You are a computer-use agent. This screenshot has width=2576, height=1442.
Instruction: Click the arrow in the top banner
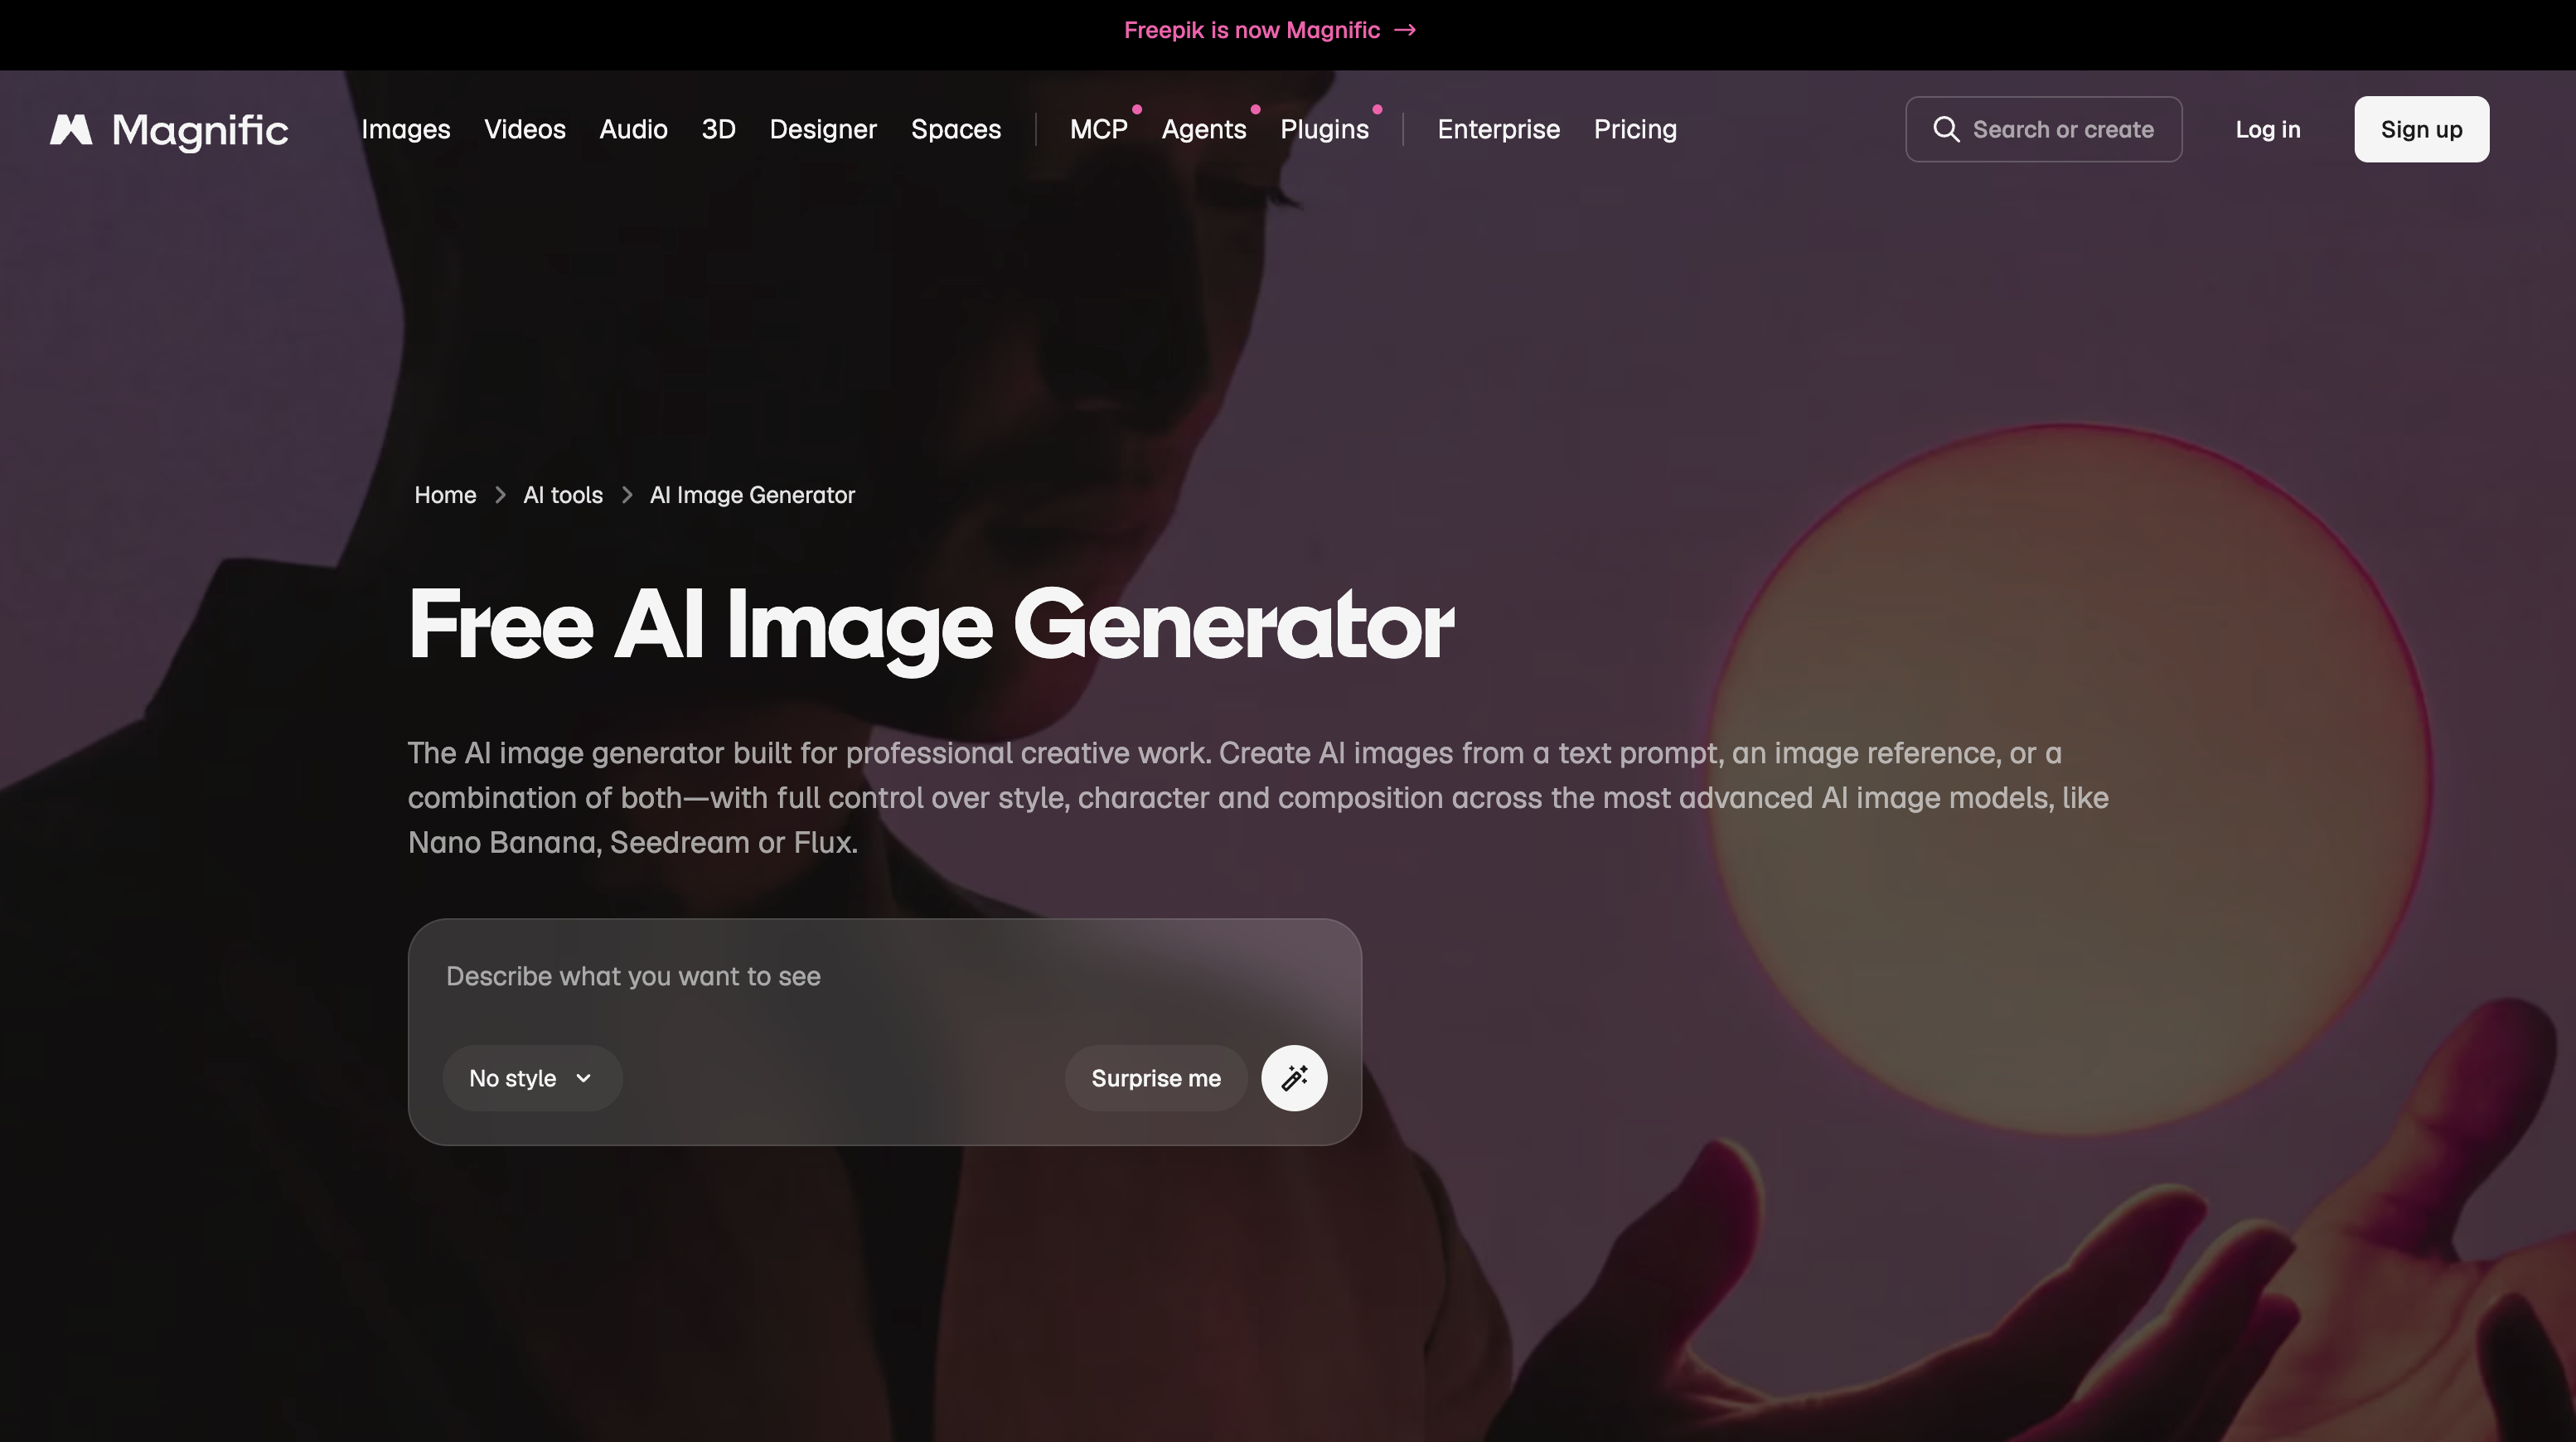(1405, 30)
